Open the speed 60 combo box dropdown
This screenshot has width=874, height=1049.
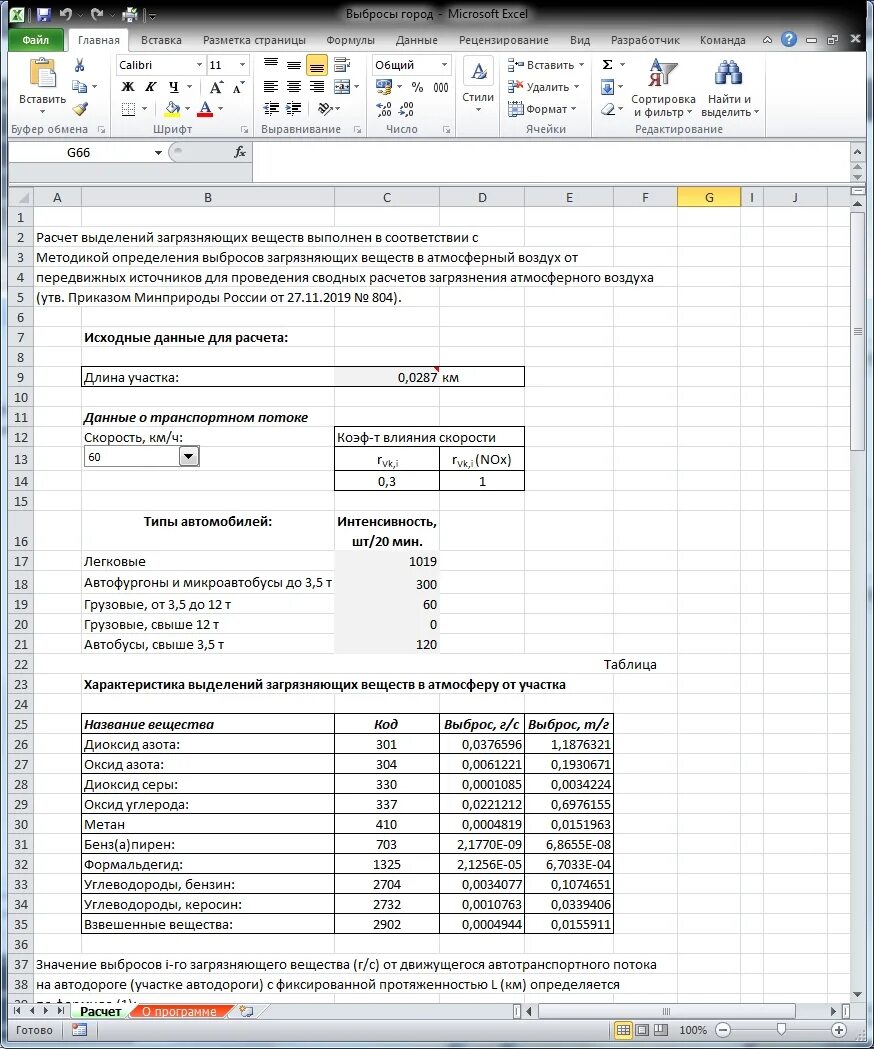(189, 457)
